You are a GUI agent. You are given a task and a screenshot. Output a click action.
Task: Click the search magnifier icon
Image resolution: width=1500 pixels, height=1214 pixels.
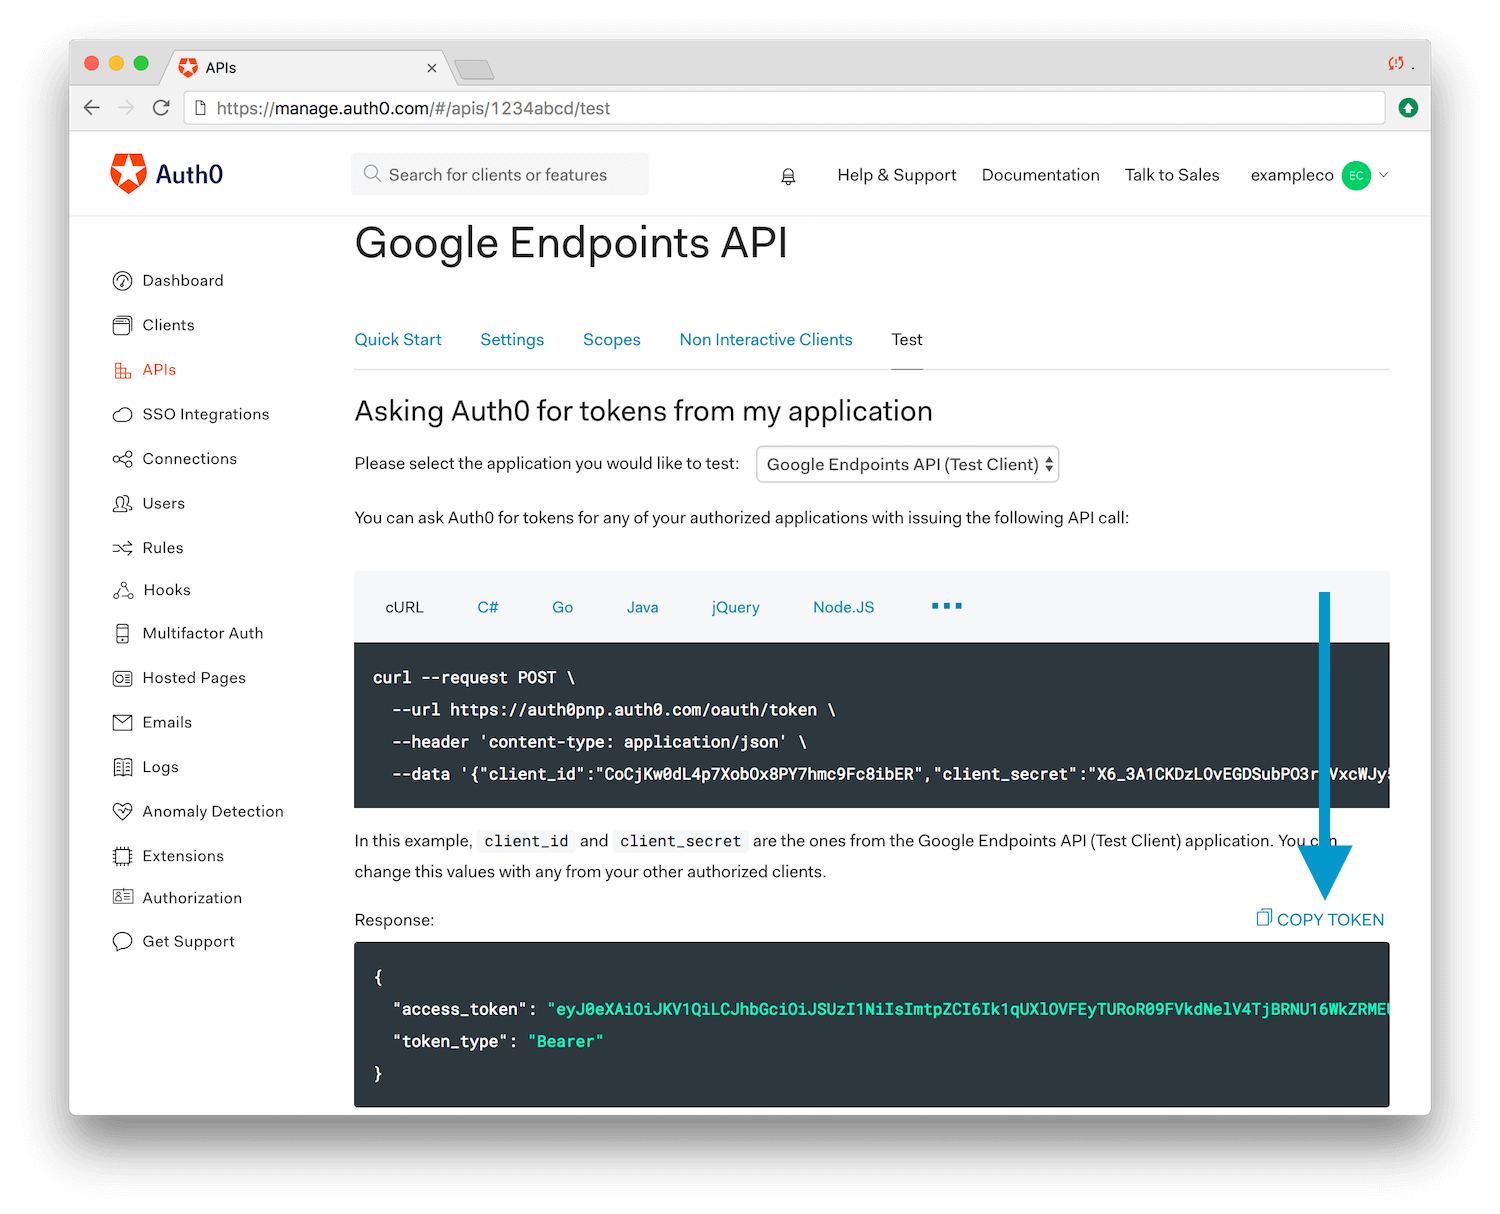[372, 174]
